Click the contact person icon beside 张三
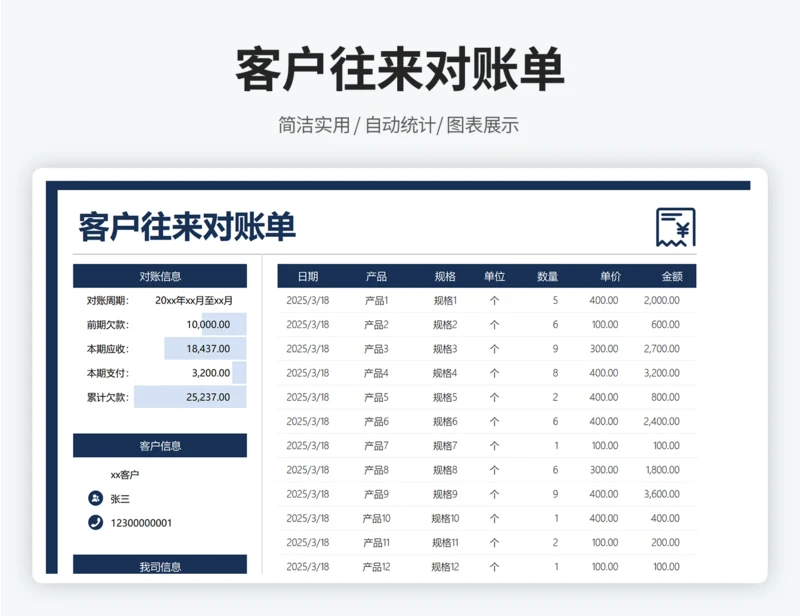The image size is (800, 616). coord(95,498)
